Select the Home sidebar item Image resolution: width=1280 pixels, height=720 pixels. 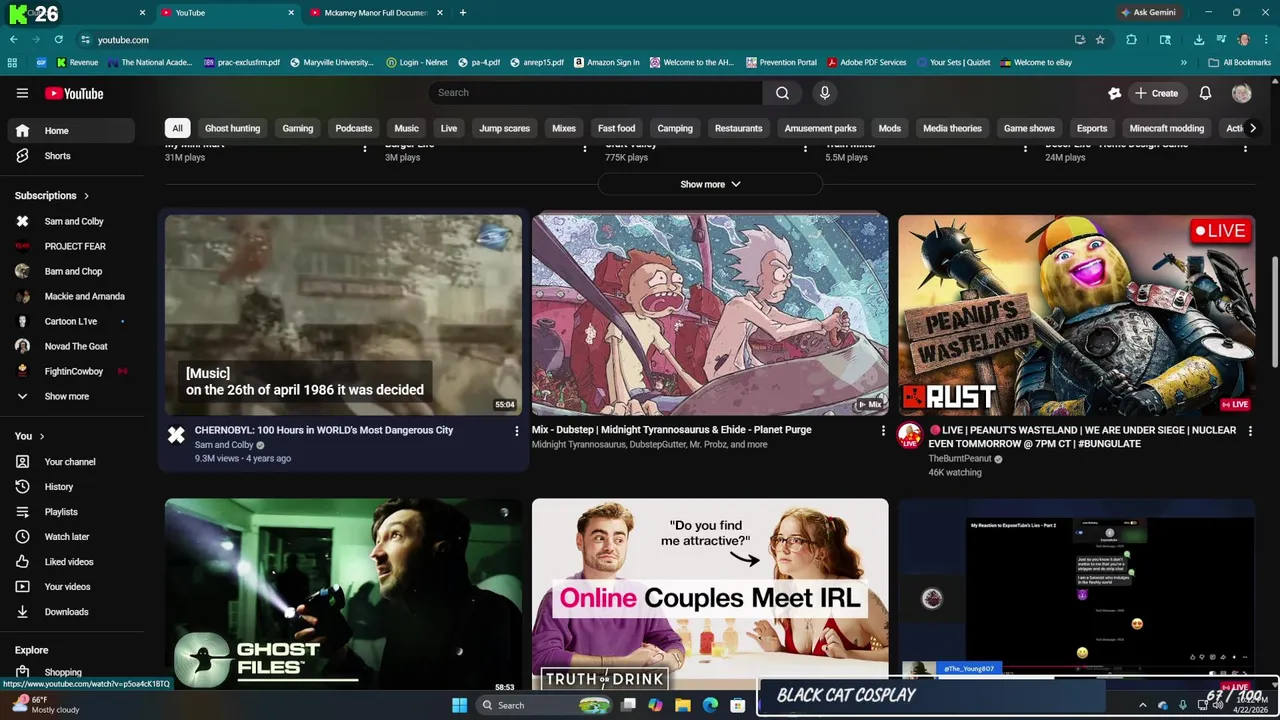tap(71, 131)
